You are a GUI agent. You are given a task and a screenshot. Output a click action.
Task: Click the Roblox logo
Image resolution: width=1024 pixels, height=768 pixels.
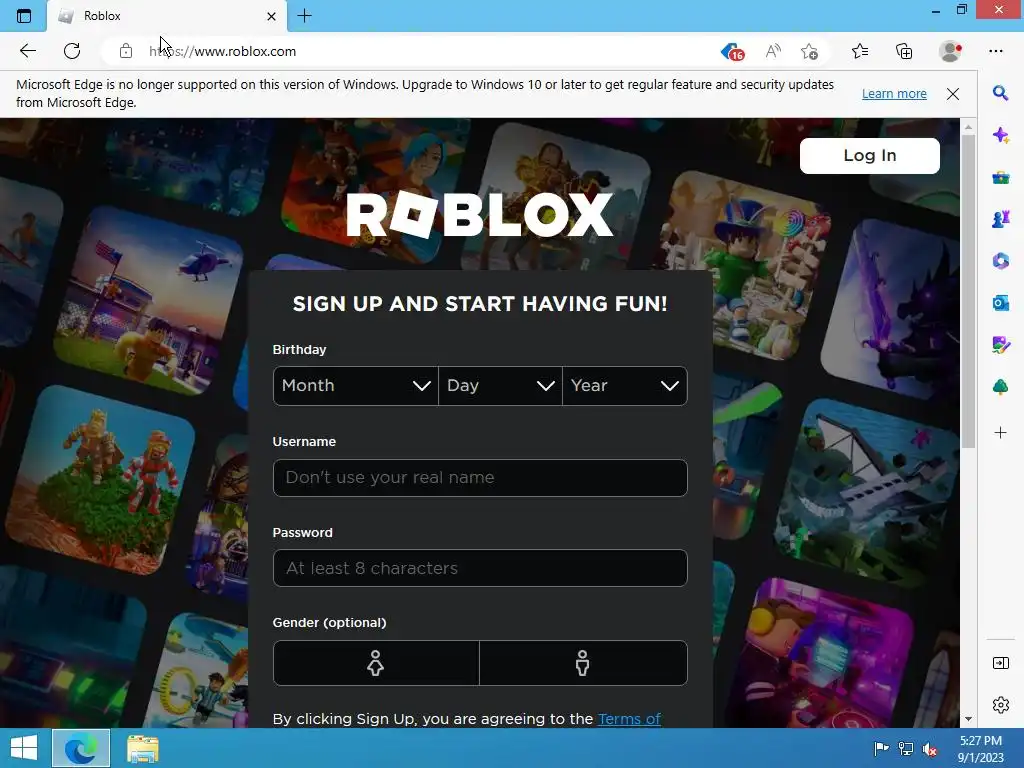[x=480, y=216]
